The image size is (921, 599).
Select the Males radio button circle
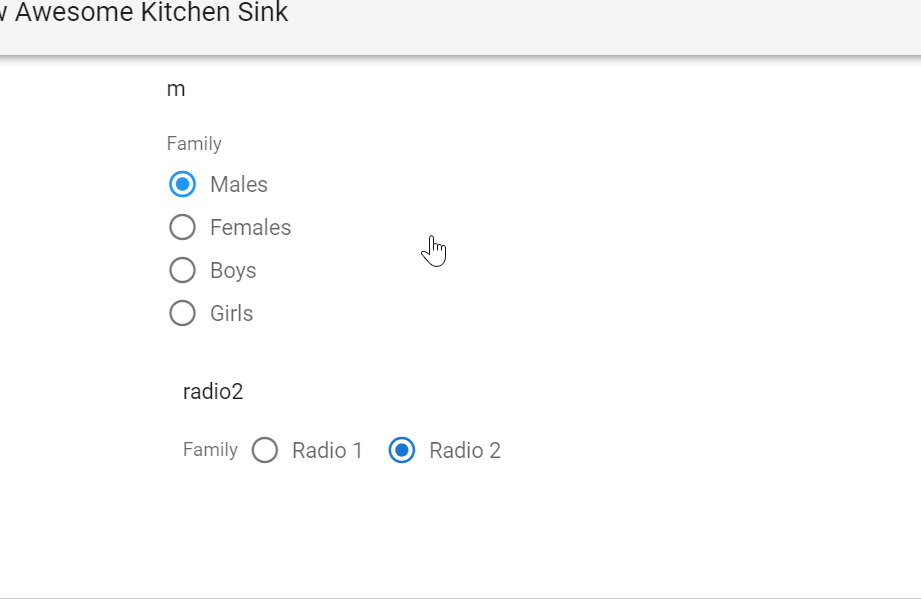point(182,184)
